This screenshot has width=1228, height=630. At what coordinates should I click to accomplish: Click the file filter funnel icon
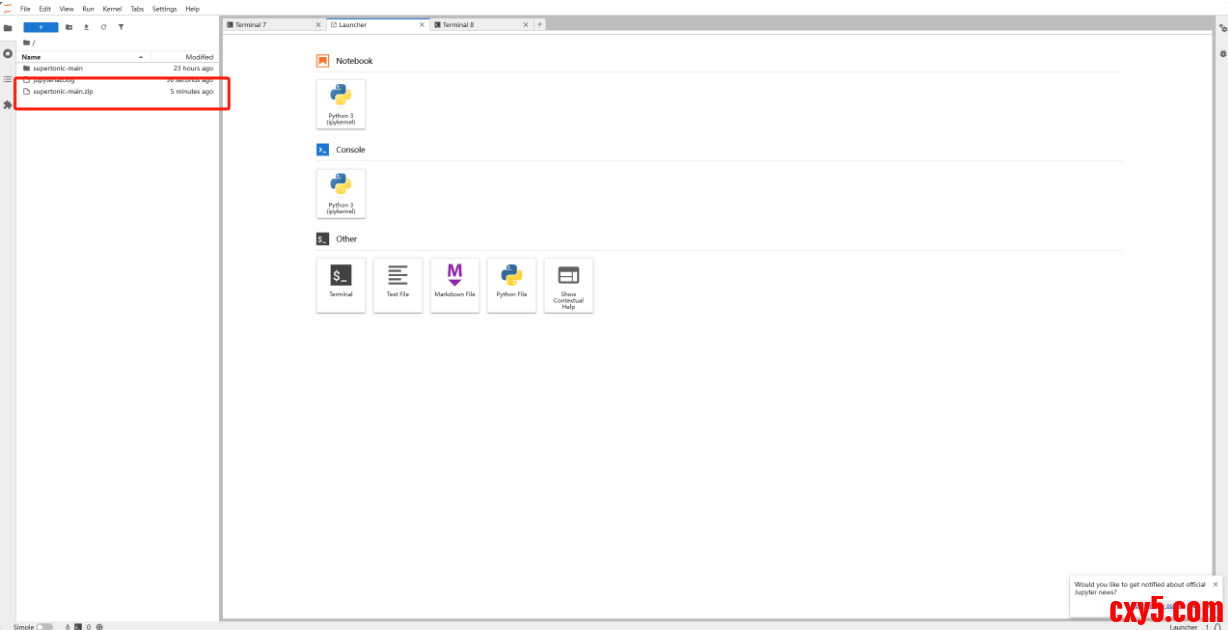(x=121, y=27)
